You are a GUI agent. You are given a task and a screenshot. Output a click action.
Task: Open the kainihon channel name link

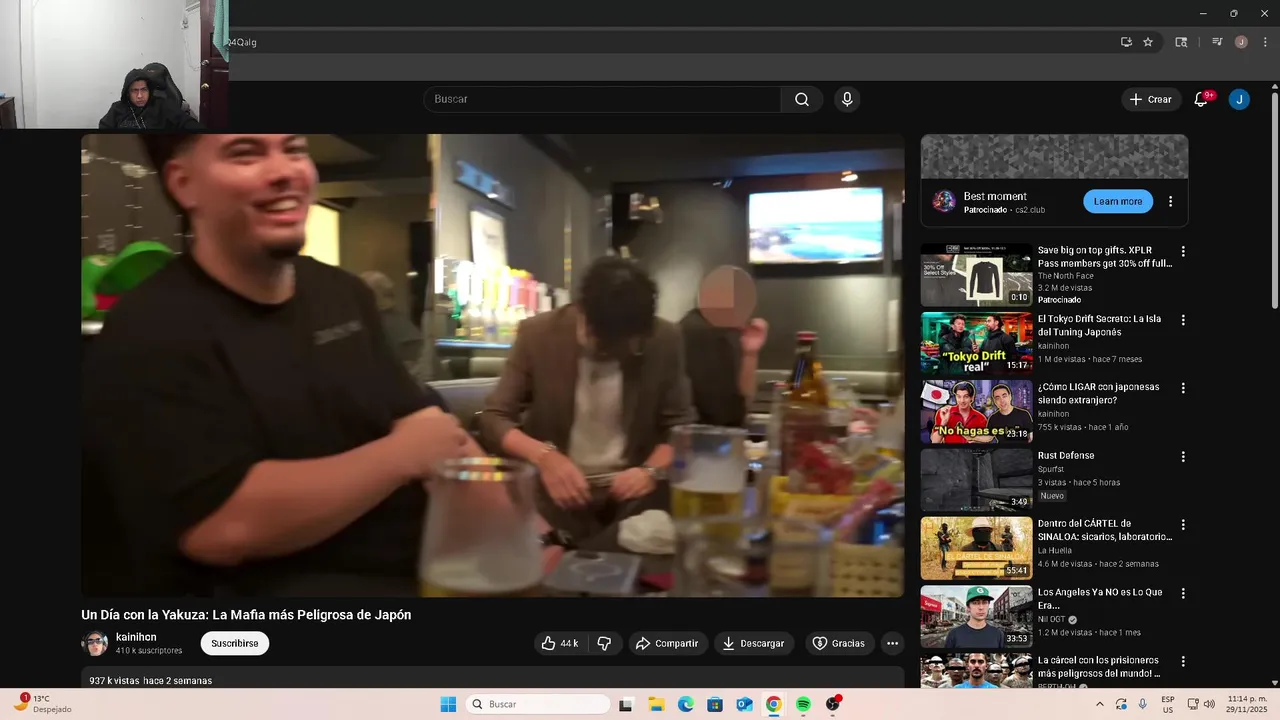point(136,637)
